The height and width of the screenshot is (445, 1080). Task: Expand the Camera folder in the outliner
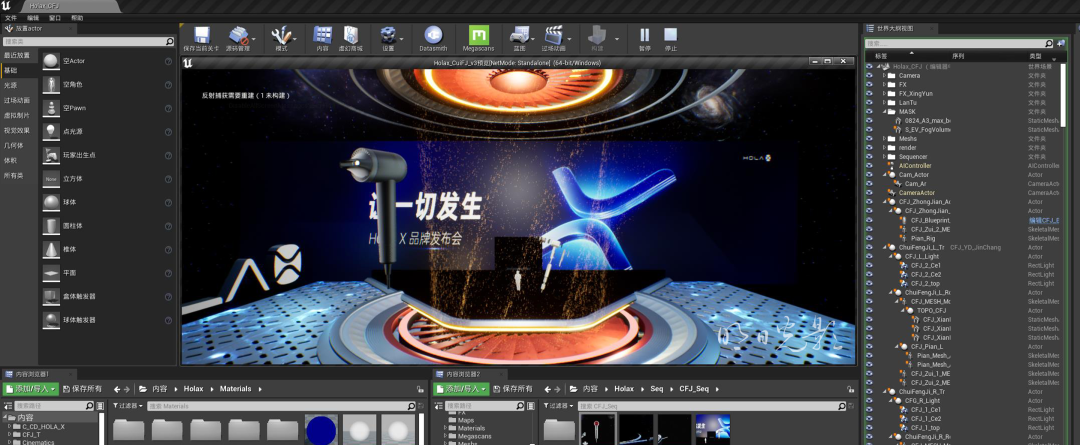[x=885, y=76]
